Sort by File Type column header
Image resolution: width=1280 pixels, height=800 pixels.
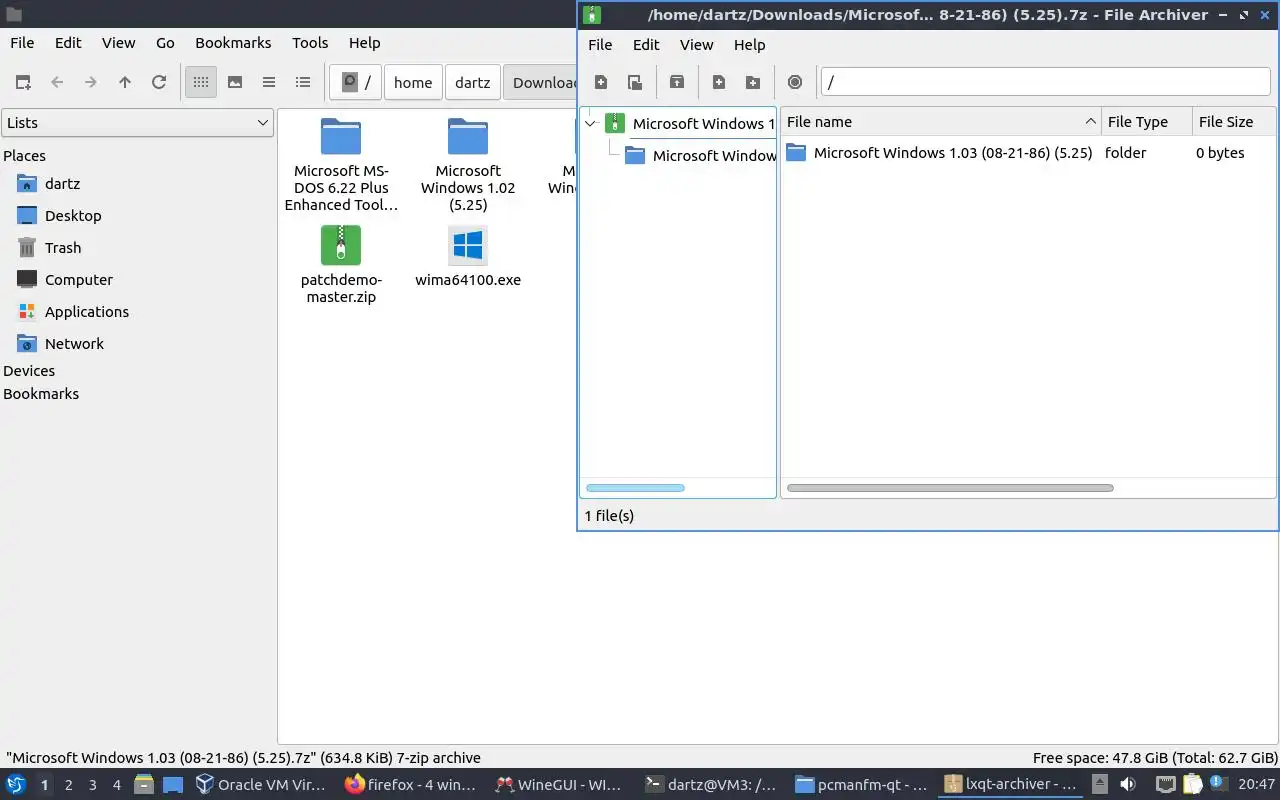tap(1147, 122)
